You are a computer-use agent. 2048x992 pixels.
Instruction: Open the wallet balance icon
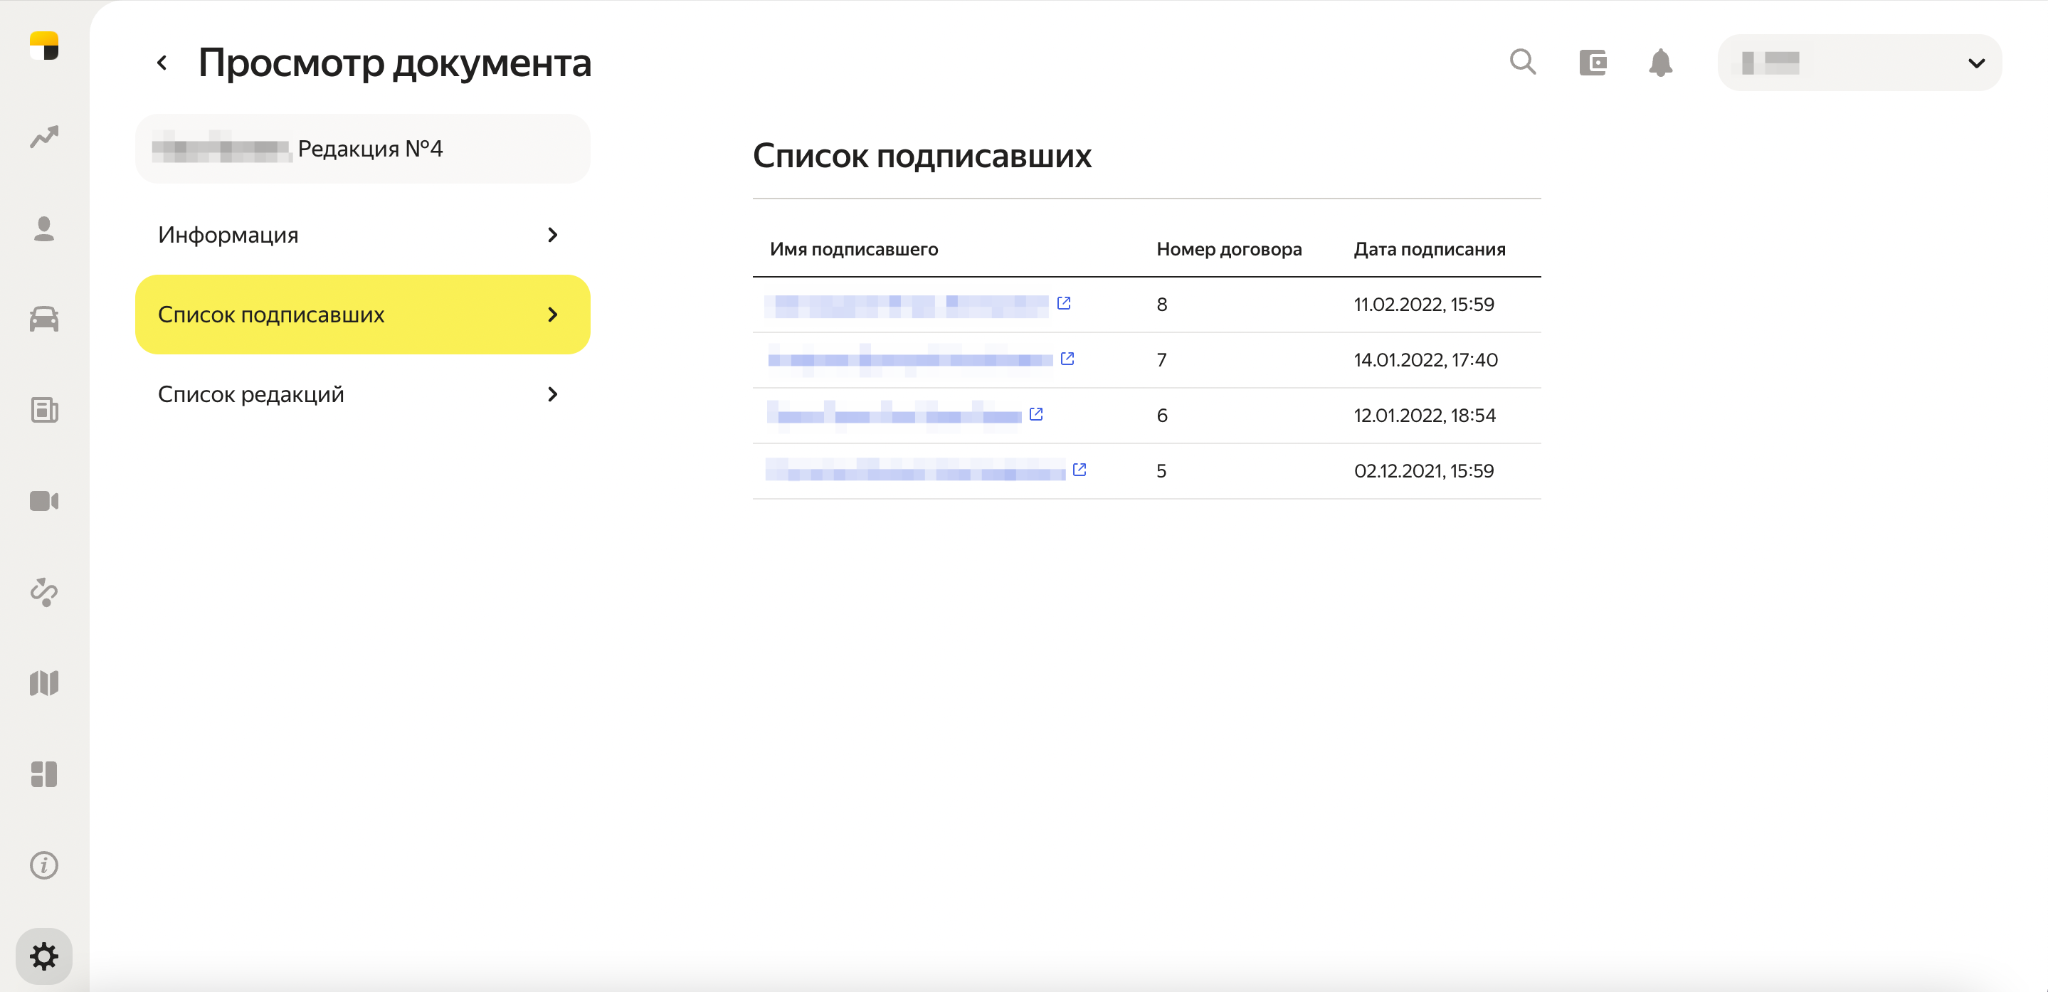(1593, 63)
